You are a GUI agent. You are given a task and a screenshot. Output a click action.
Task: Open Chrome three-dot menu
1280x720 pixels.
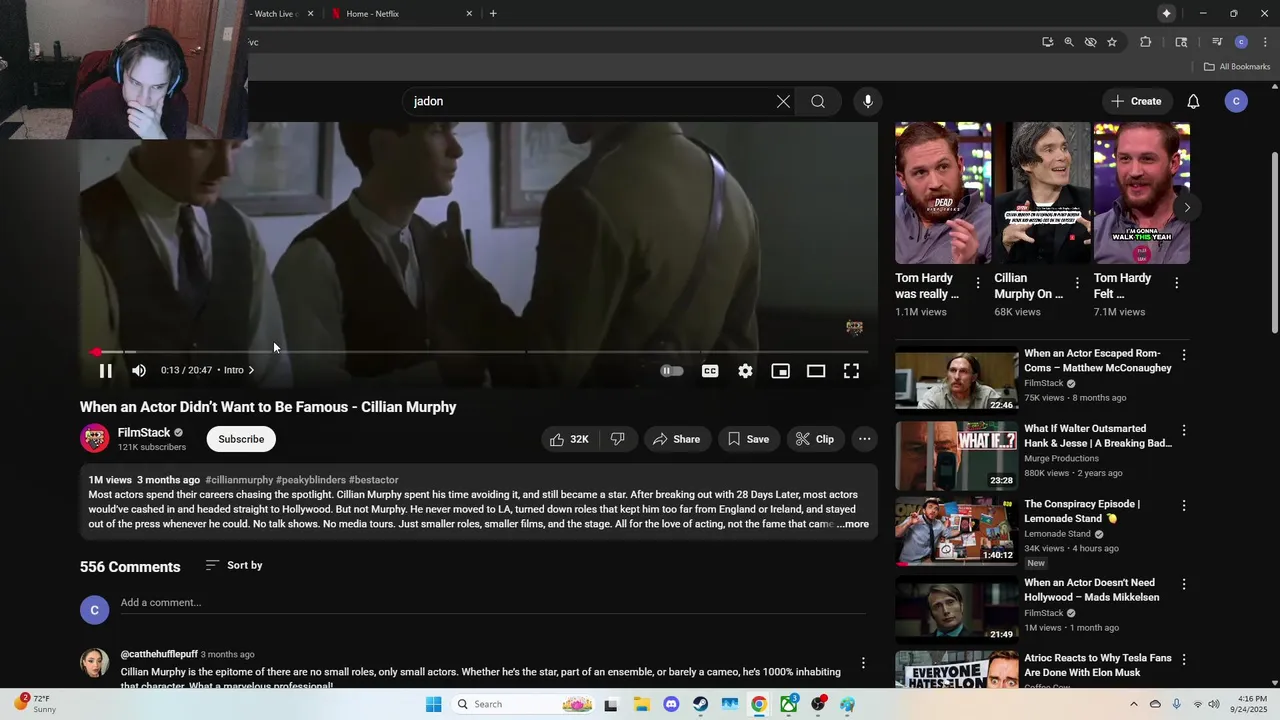click(1265, 42)
